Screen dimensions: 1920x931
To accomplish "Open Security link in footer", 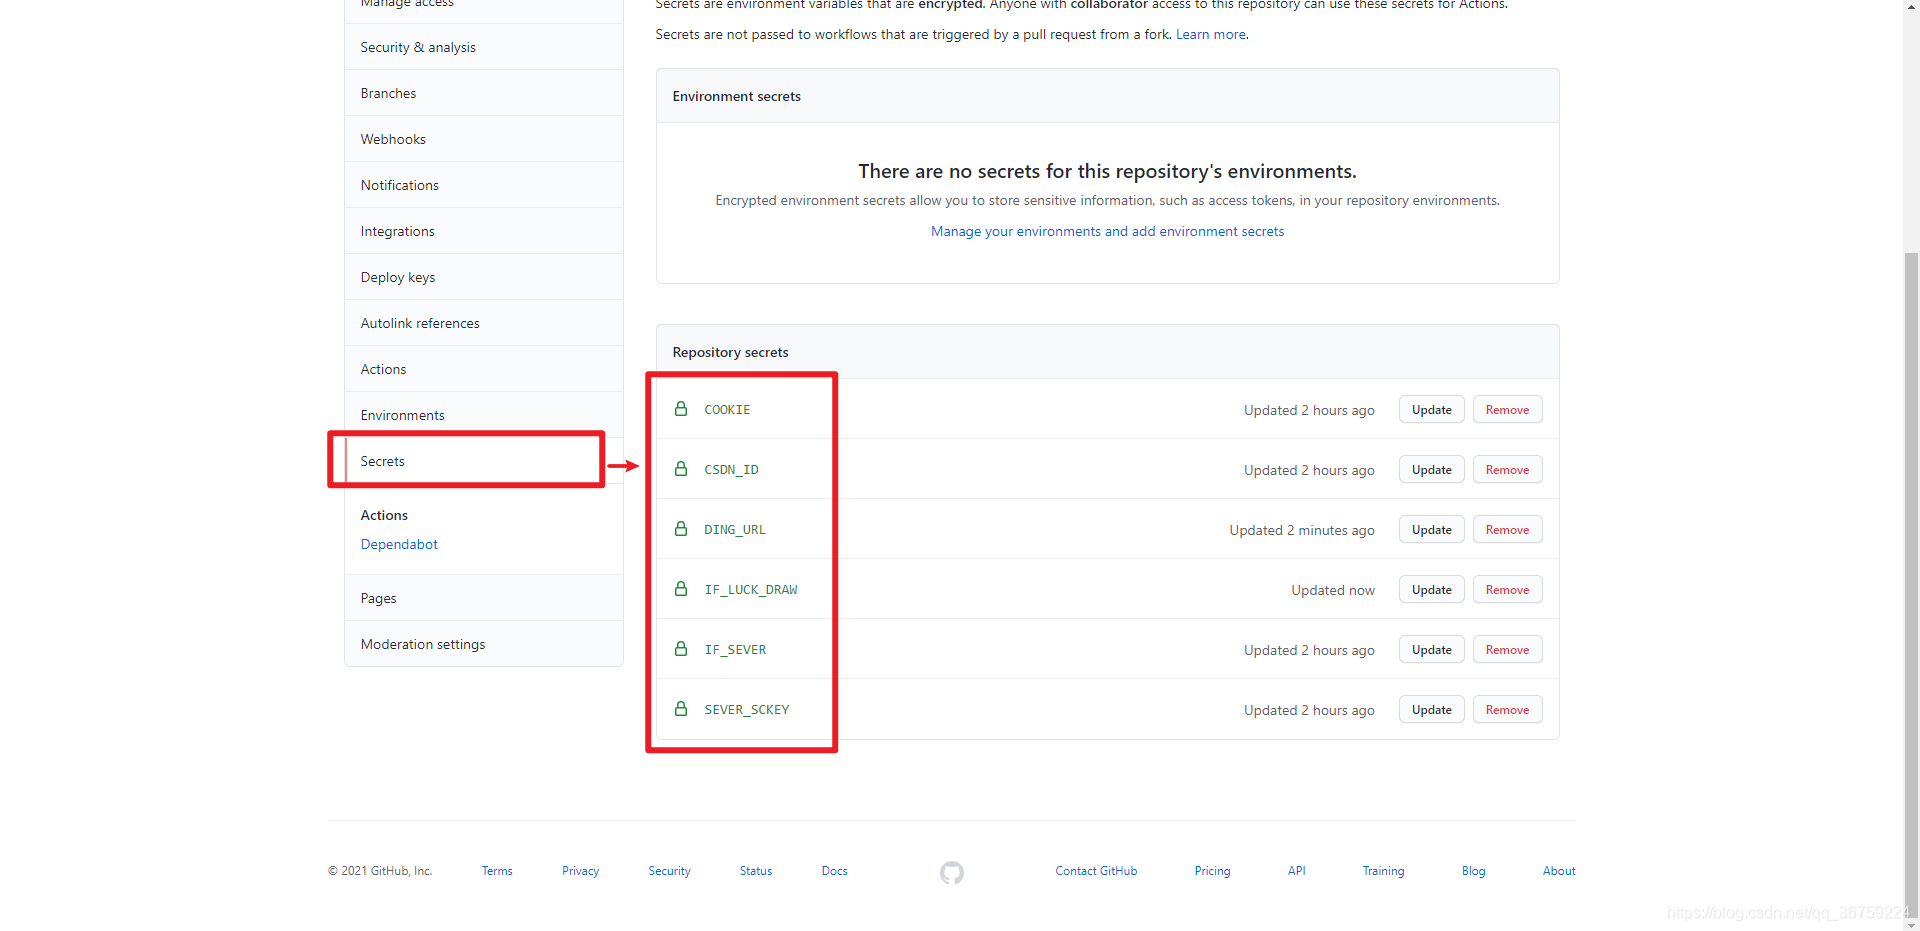I will [x=669, y=871].
